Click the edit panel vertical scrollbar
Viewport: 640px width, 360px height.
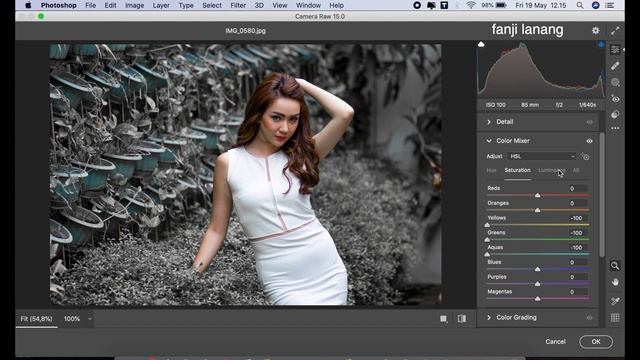[602, 195]
